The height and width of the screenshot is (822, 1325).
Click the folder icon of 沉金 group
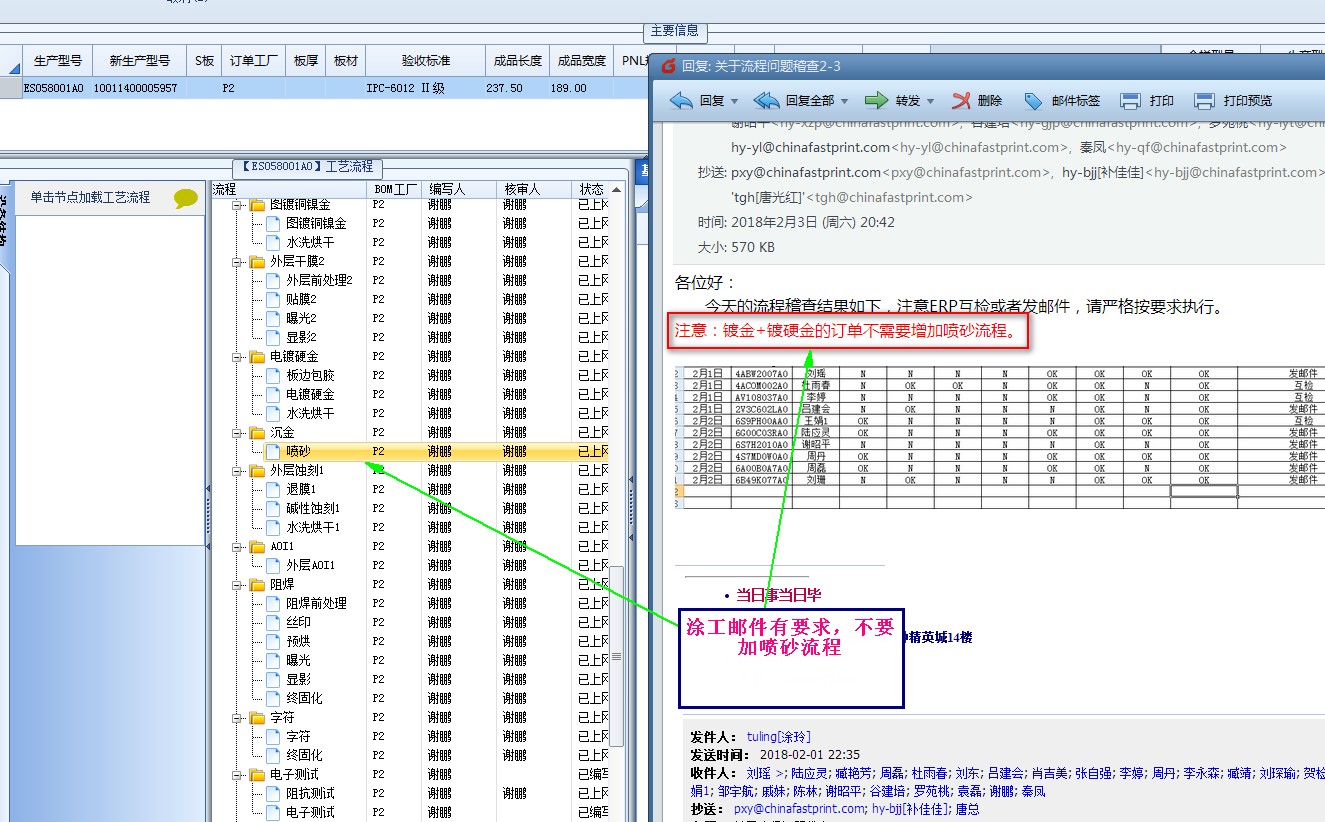(x=258, y=433)
